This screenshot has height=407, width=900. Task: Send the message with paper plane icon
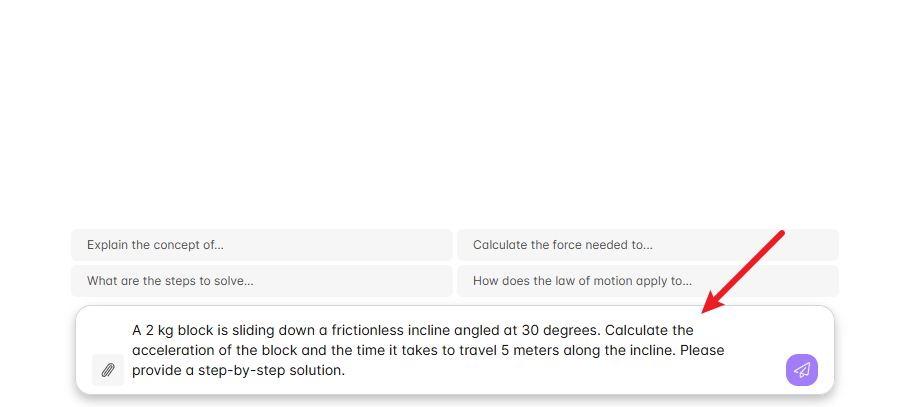802,370
